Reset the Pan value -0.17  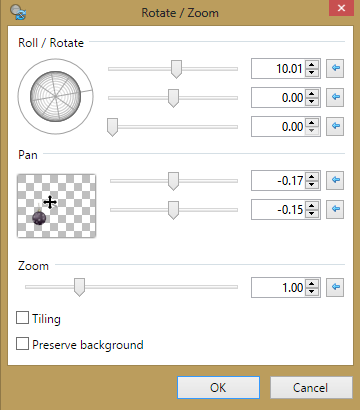coord(335,180)
